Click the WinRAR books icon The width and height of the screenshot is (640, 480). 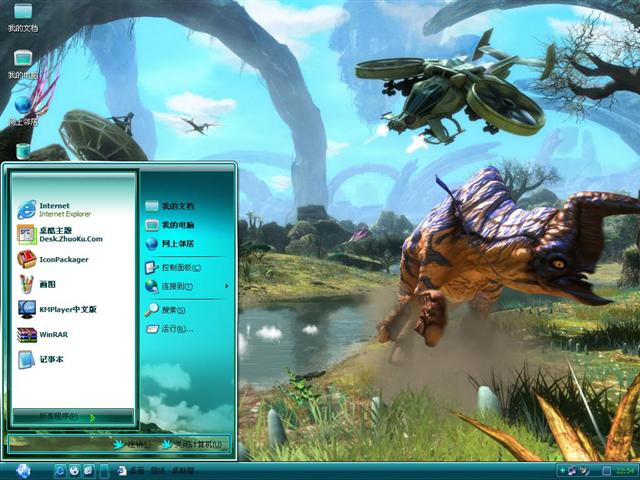27,335
